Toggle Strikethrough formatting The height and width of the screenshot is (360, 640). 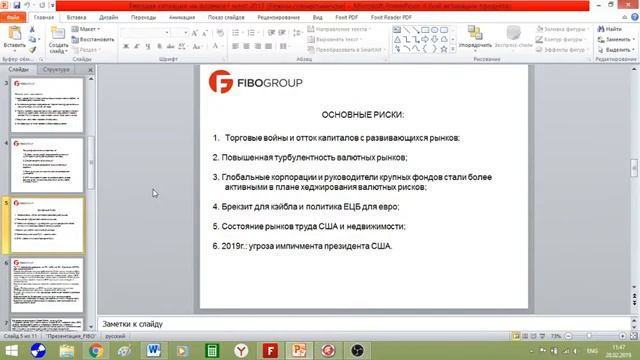(x=170, y=47)
